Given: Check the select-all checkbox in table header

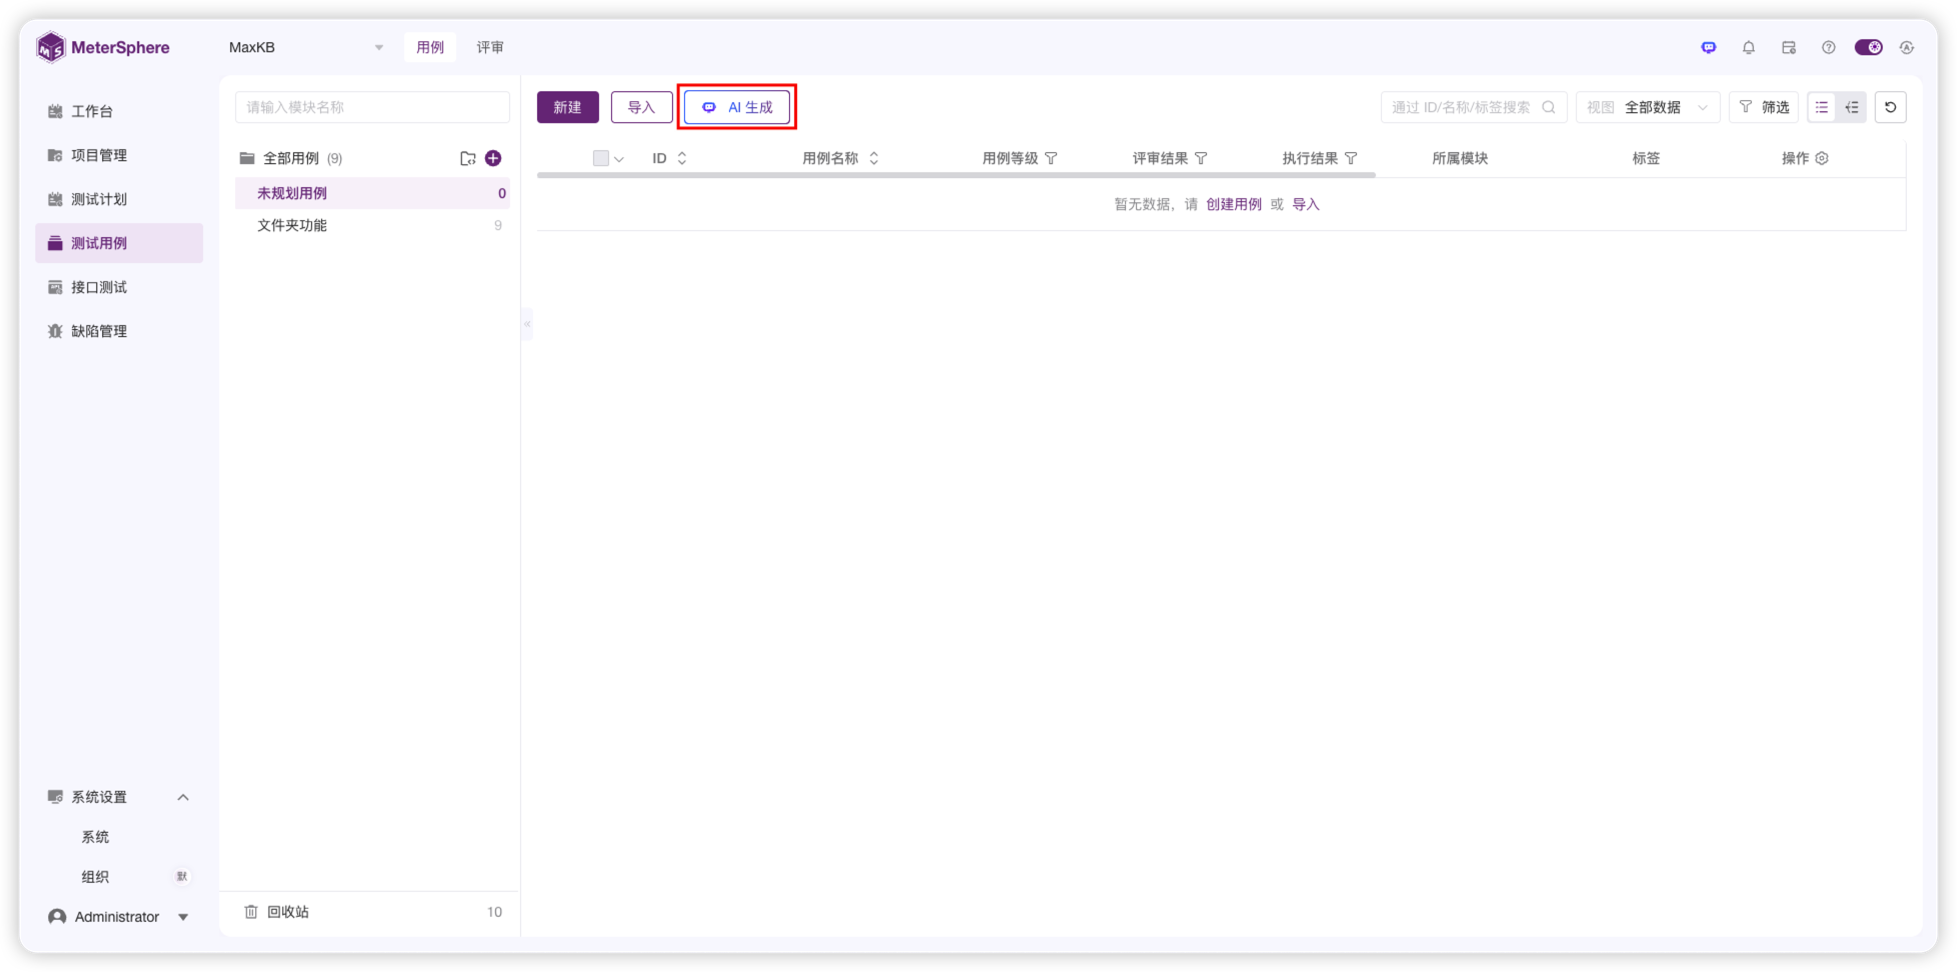Looking at the screenshot, I should coord(600,158).
